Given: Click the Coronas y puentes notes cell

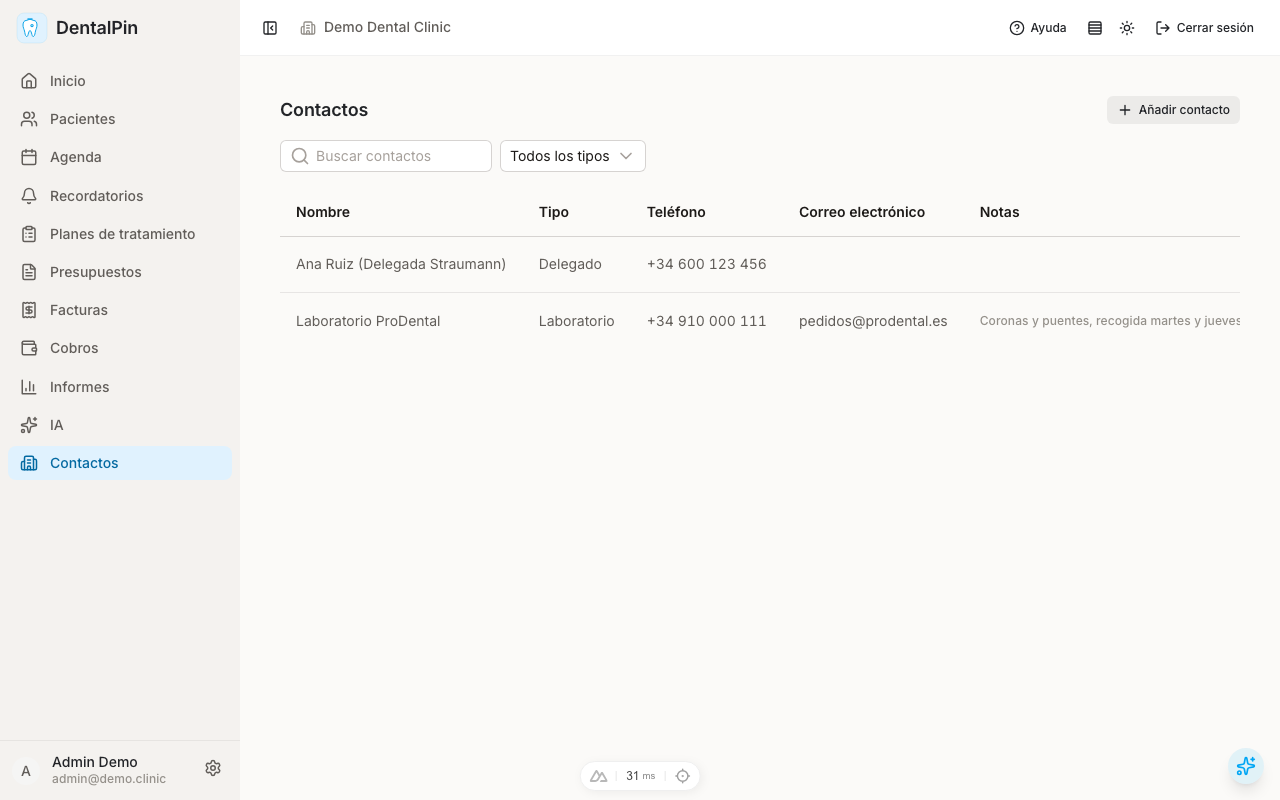Looking at the screenshot, I should coord(1110,321).
